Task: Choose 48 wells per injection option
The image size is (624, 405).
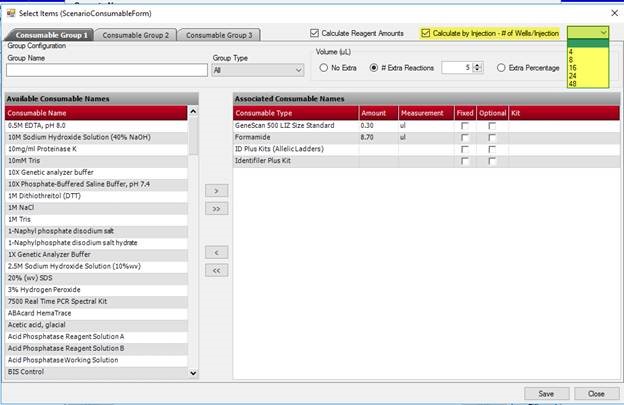Action: coord(588,84)
